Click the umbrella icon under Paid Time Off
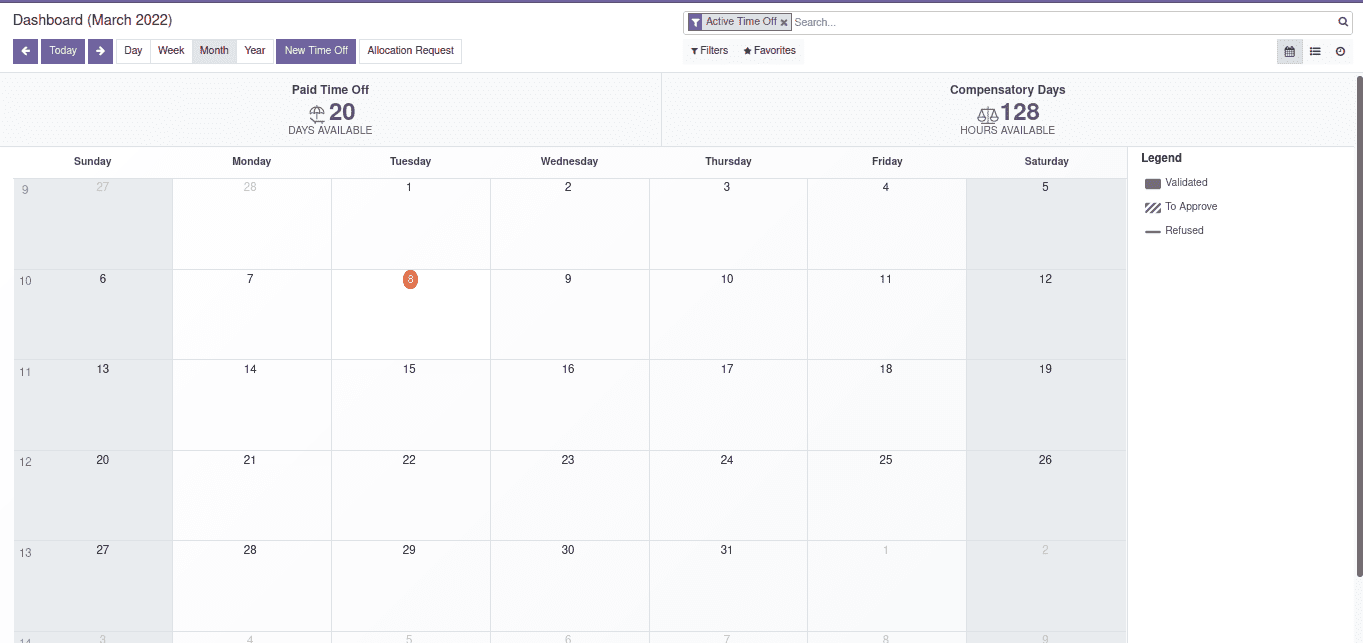 point(317,114)
